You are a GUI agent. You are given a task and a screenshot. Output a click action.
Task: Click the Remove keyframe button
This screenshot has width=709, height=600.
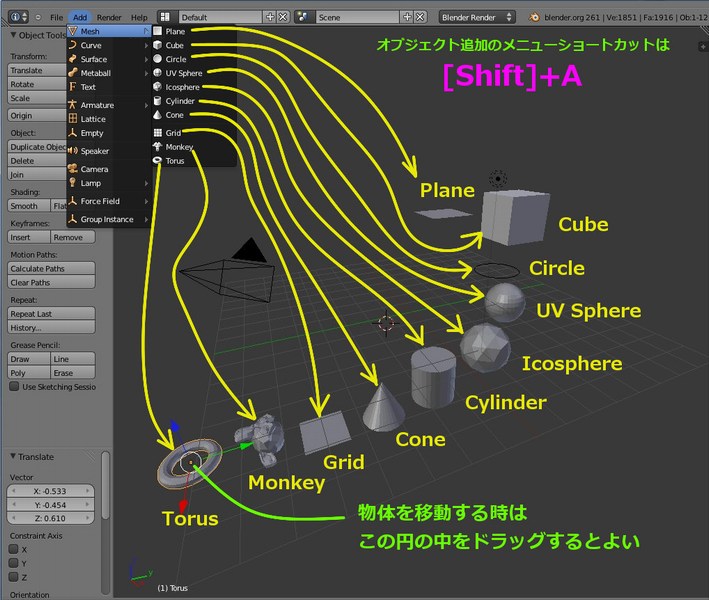(x=73, y=237)
